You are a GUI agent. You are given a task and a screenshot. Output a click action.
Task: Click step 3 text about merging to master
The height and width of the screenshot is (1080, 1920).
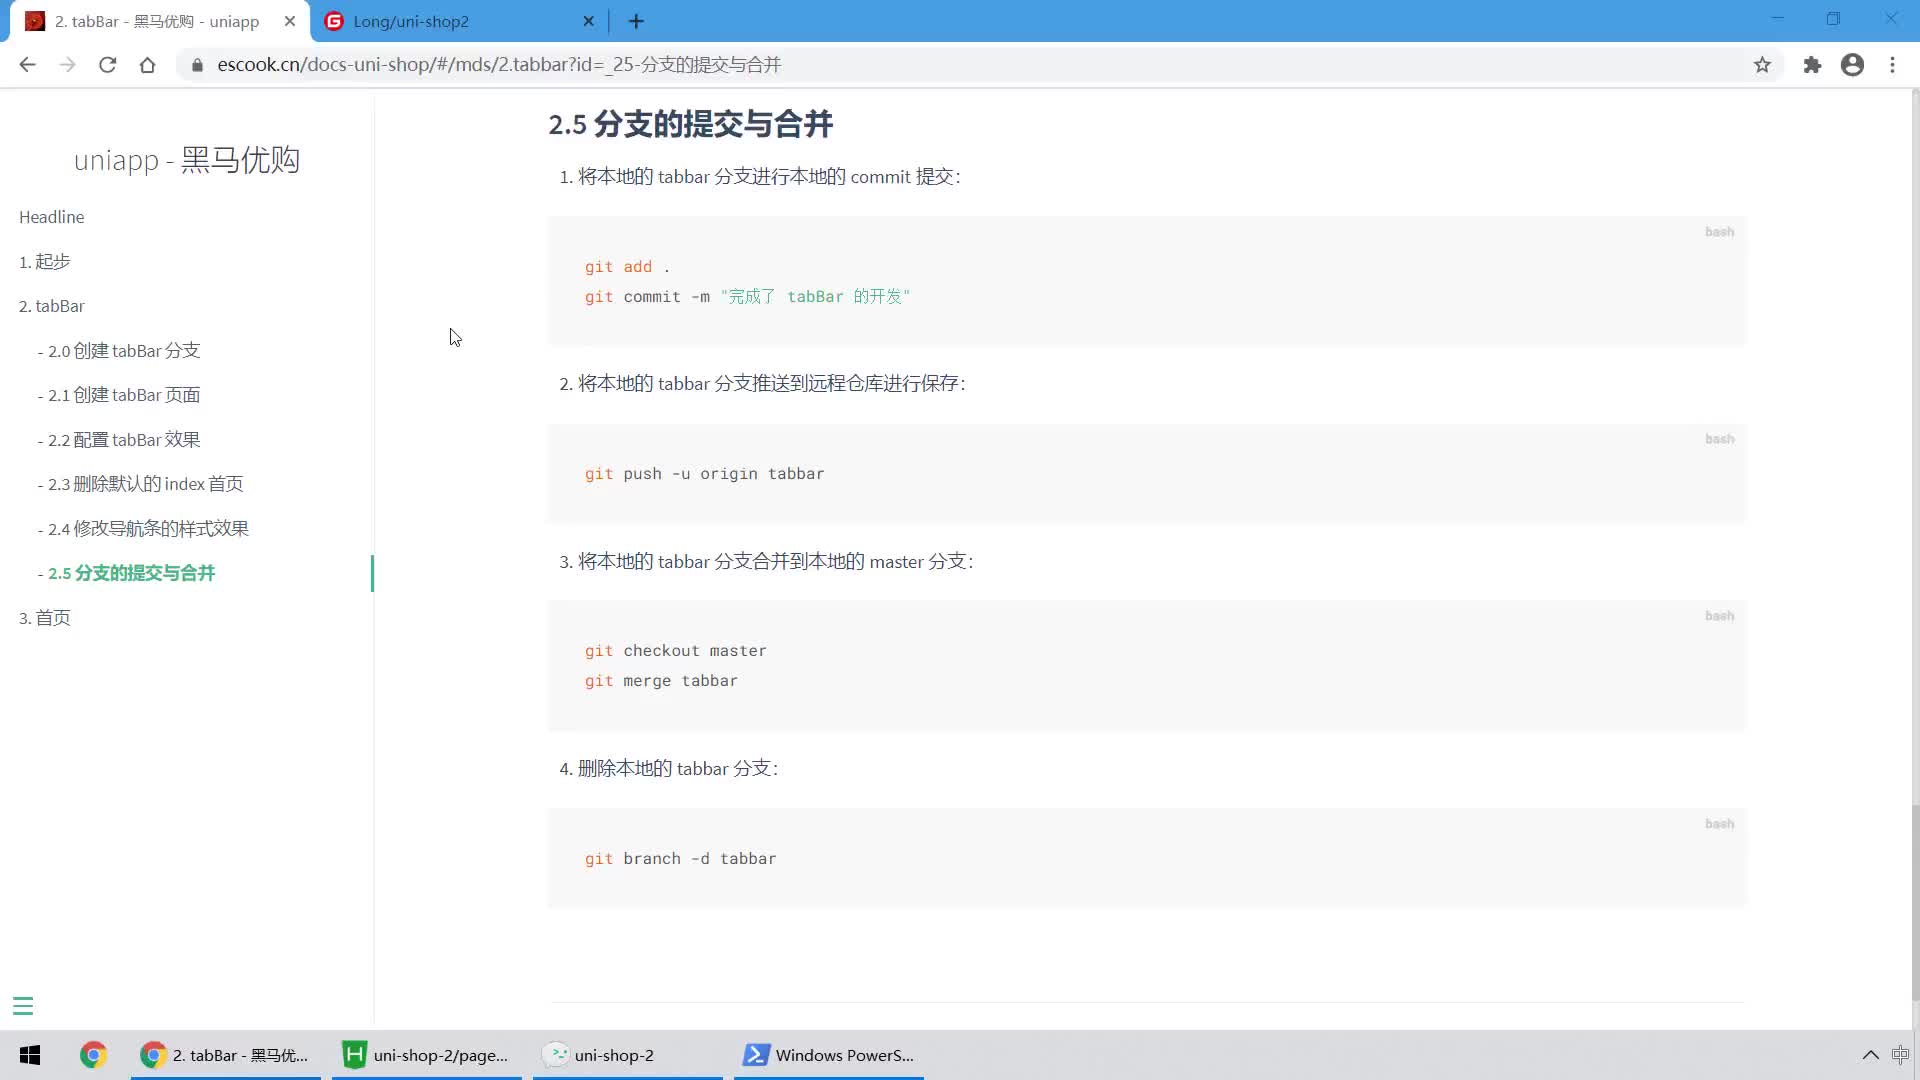[775, 562]
